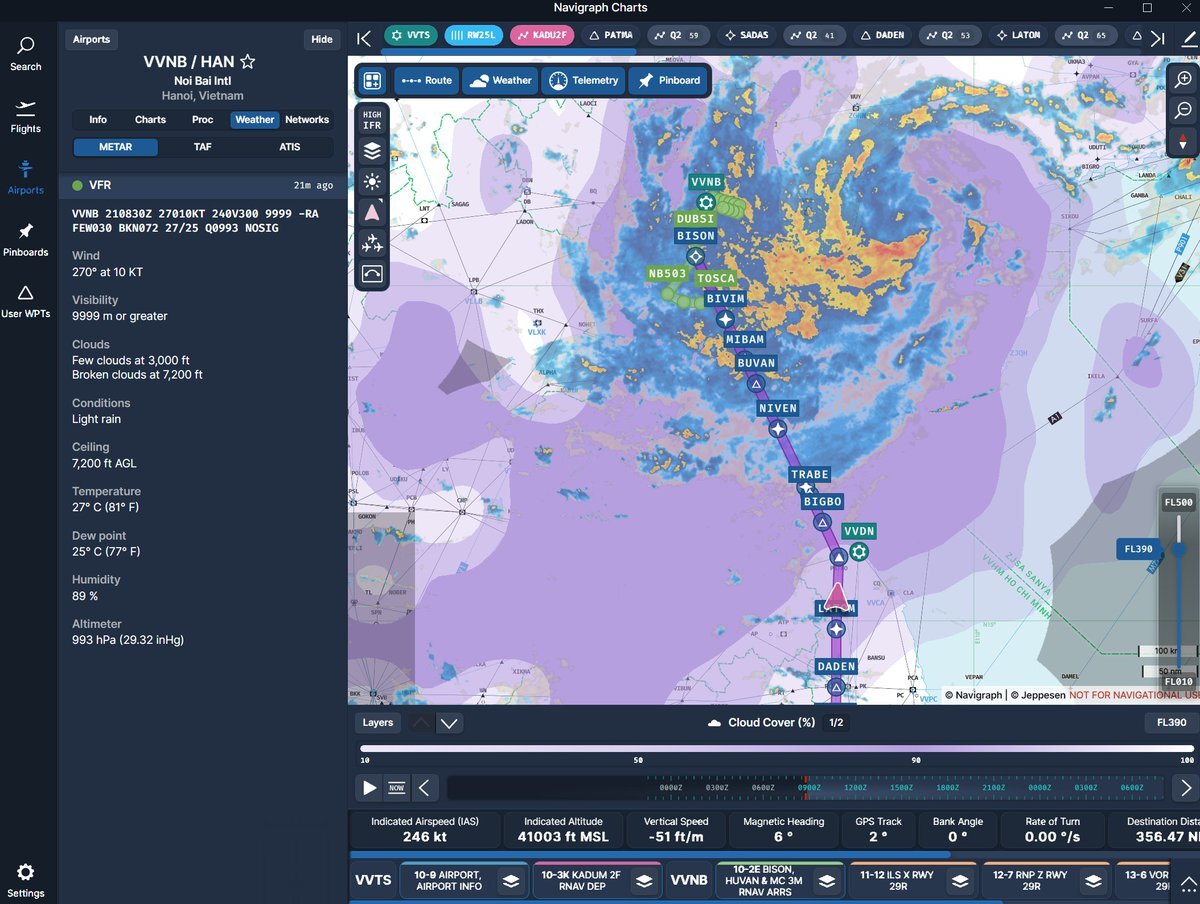The height and width of the screenshot is (904, 1200).
Task: Toggle the HIGH IFR map mode
Action: pyautogui.click(x=372, y=120)
